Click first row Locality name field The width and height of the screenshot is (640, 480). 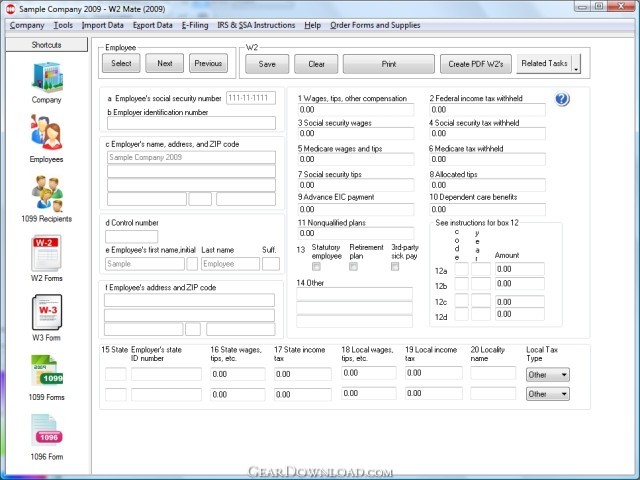(x=493, y=373)
